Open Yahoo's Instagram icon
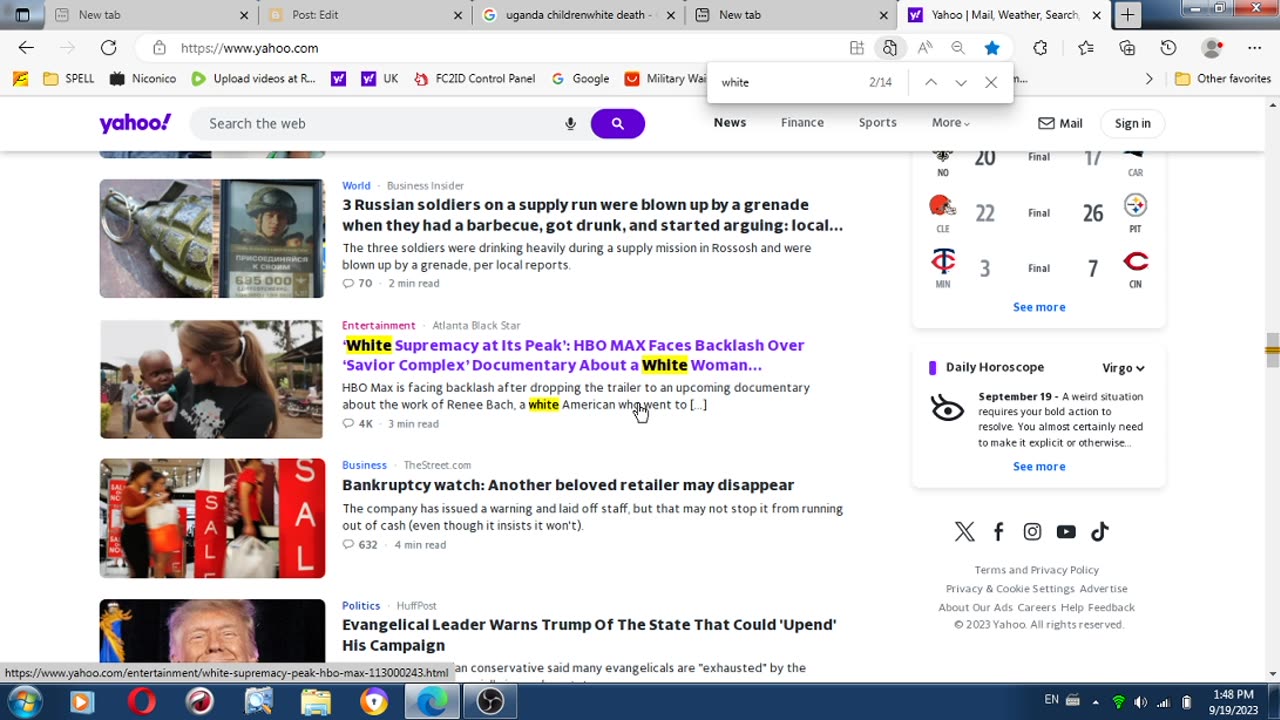Image resolution: width=1280 pixels, height=720 pixels. point(1032,532)
